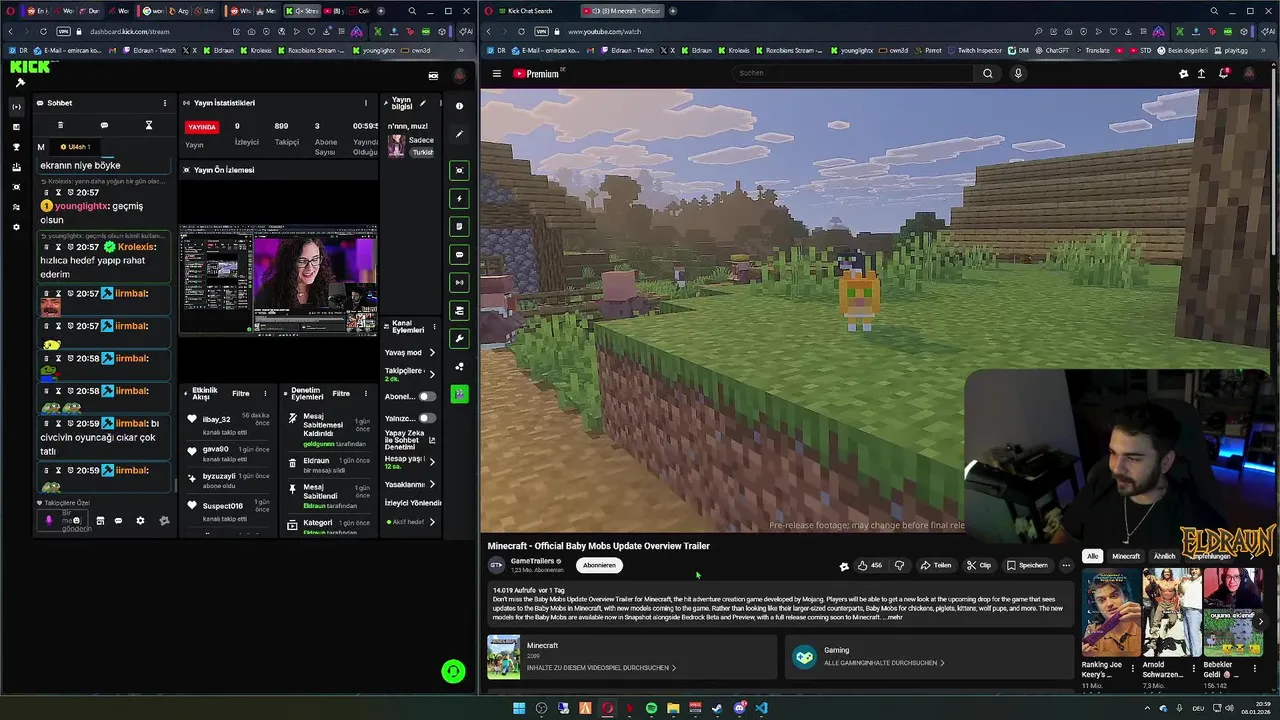Click the hourglass icon in Sohbet chat toolbar

(148, 125)
